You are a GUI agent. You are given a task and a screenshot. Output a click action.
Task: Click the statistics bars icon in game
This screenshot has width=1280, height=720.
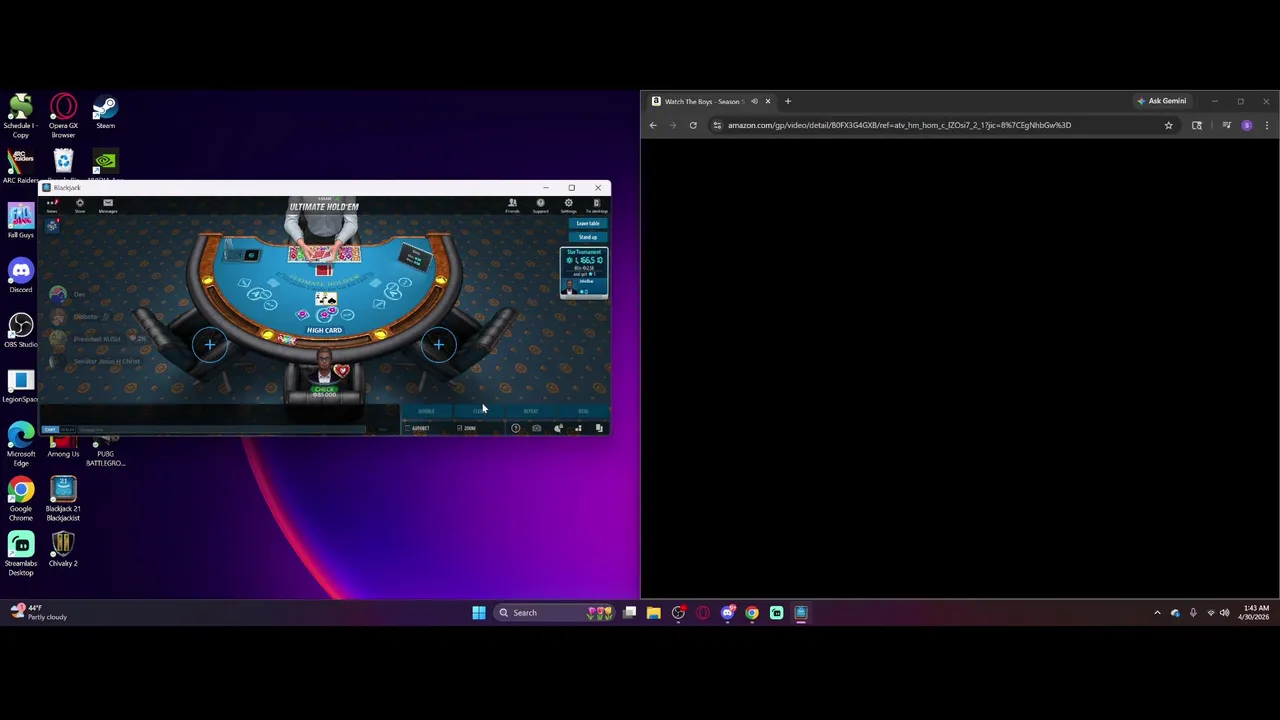(x=578, y=429)
